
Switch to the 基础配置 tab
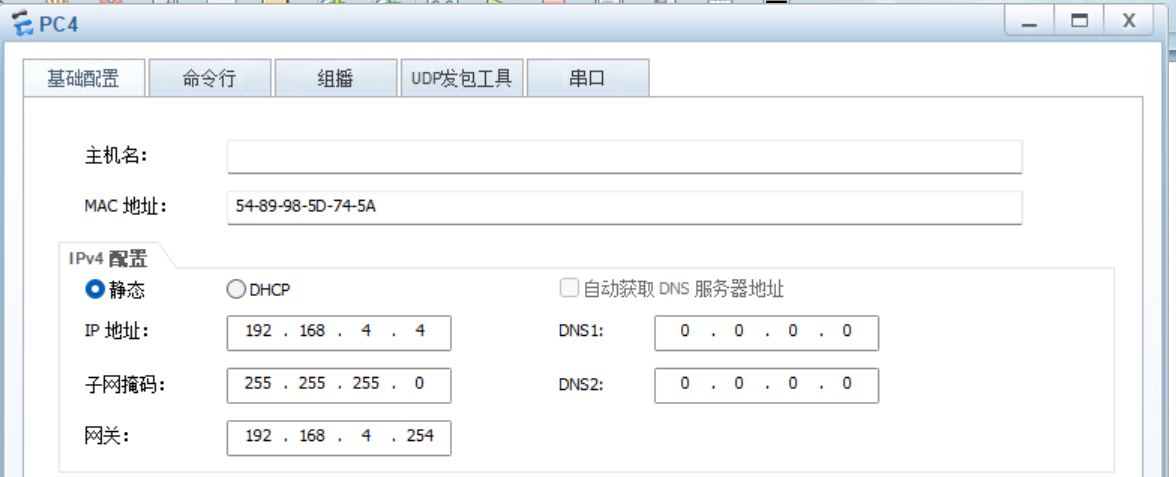pyautogui.click(x=83, y=78)
